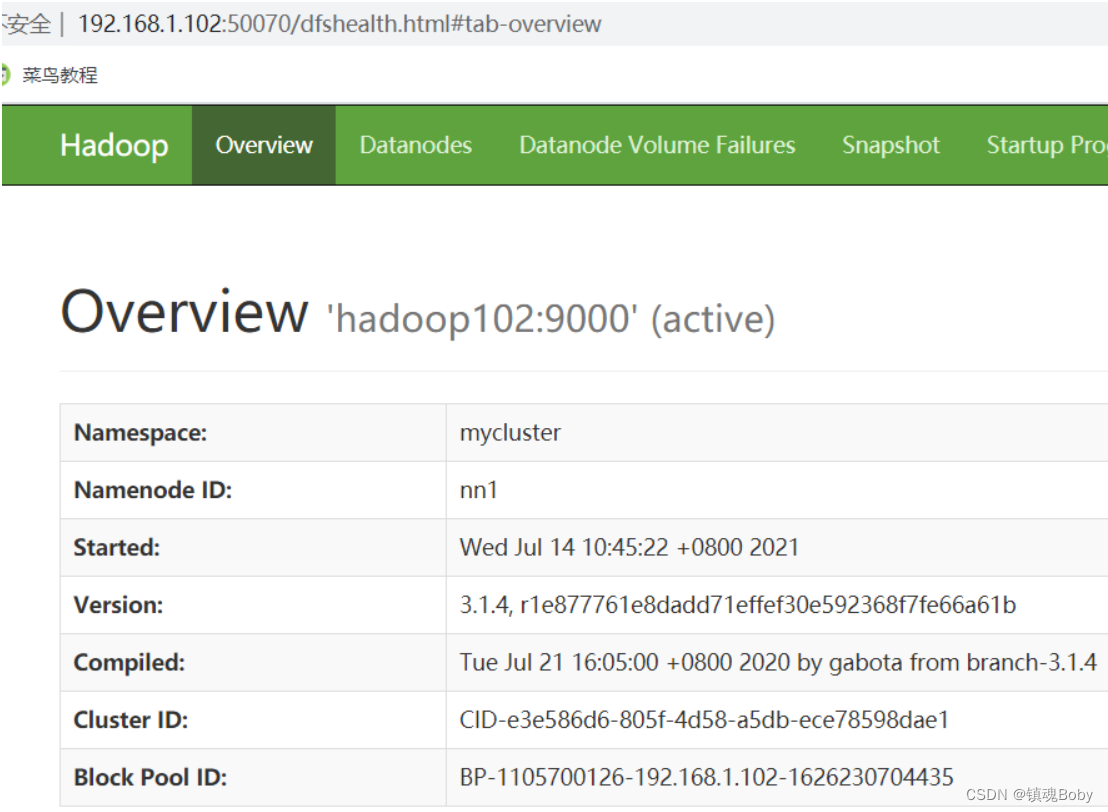Click the Started: label

tap(117, 547)
